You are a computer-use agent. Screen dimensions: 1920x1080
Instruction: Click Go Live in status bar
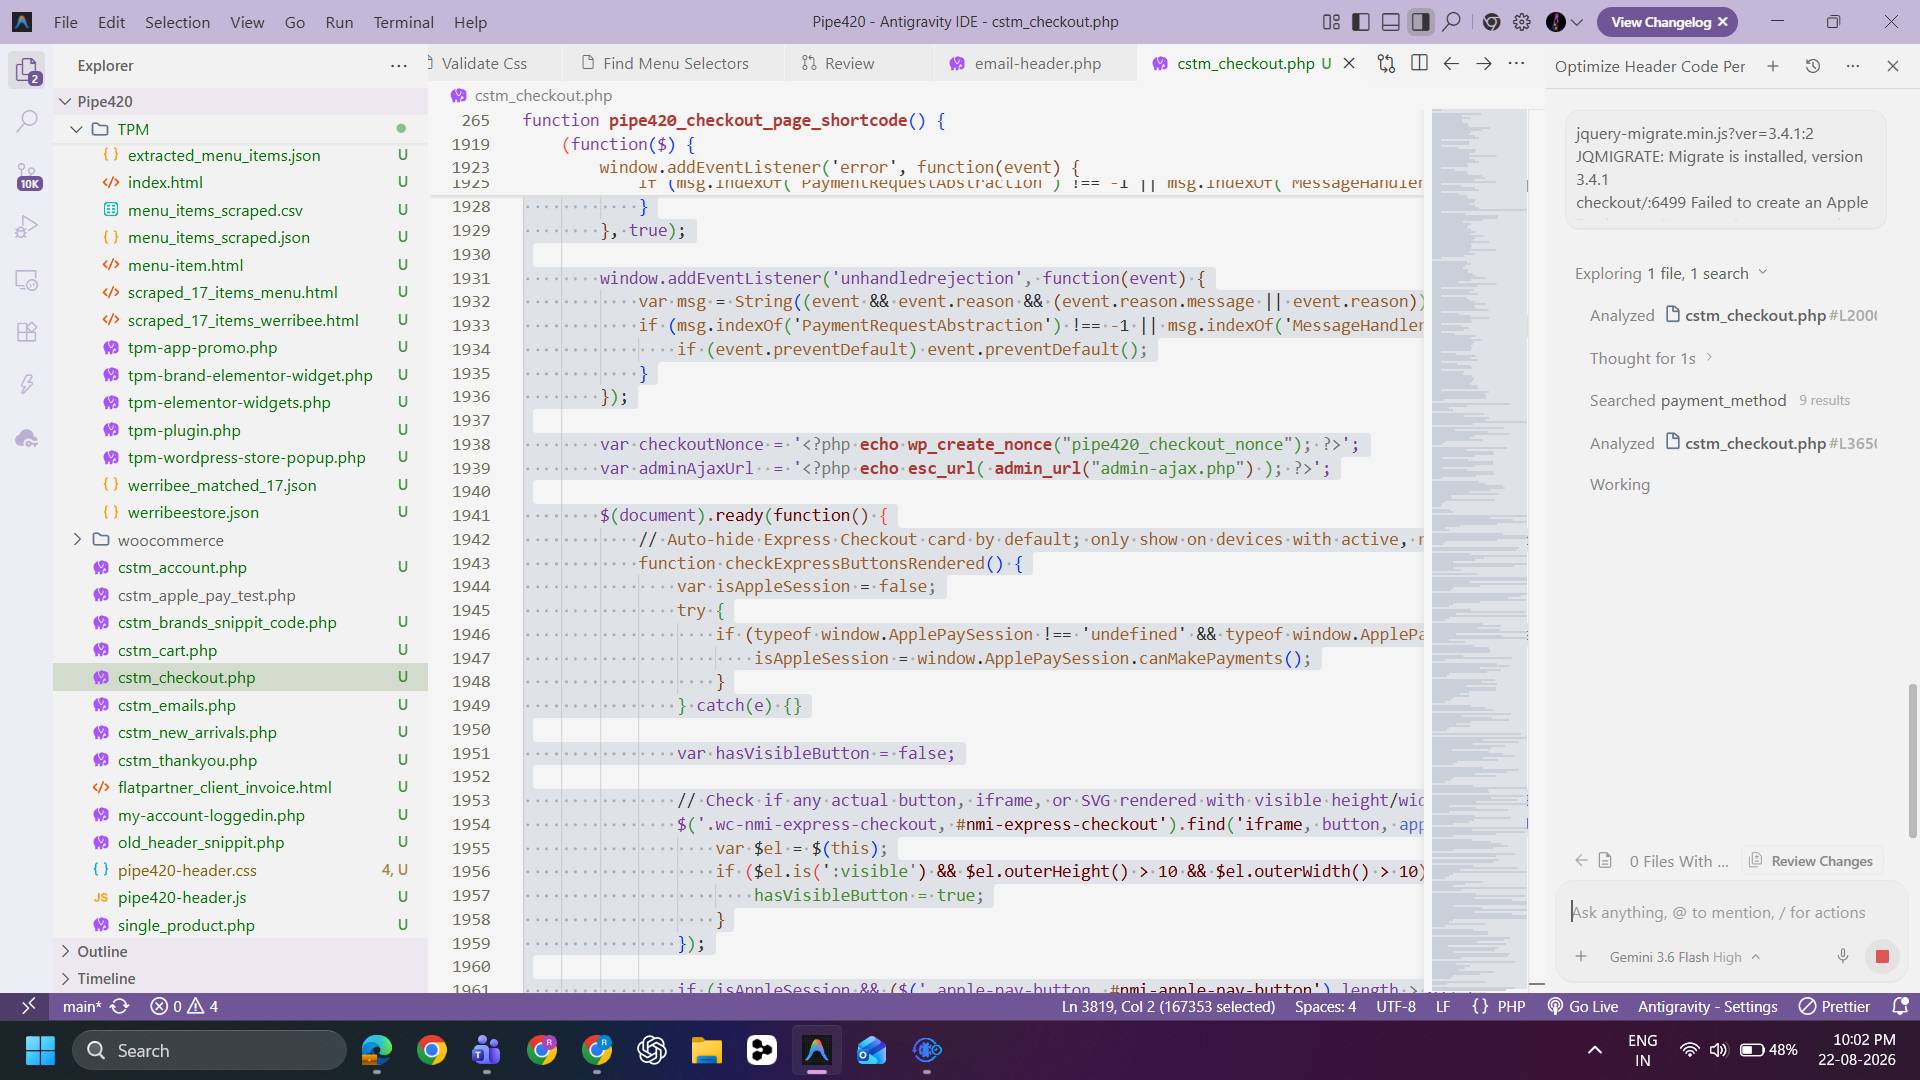click(x=1582, y=1007)
